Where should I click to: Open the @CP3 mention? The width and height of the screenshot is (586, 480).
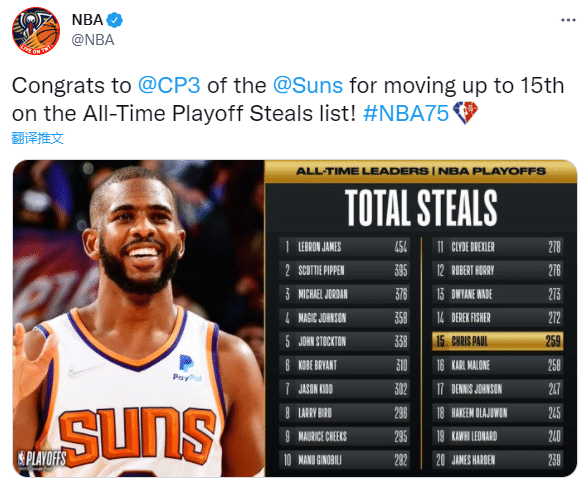169,85
